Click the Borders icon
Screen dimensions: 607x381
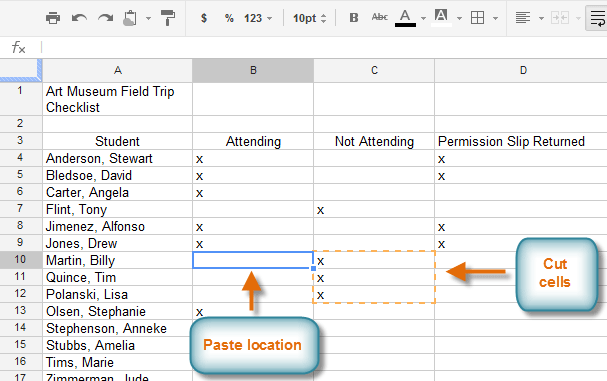477,18
